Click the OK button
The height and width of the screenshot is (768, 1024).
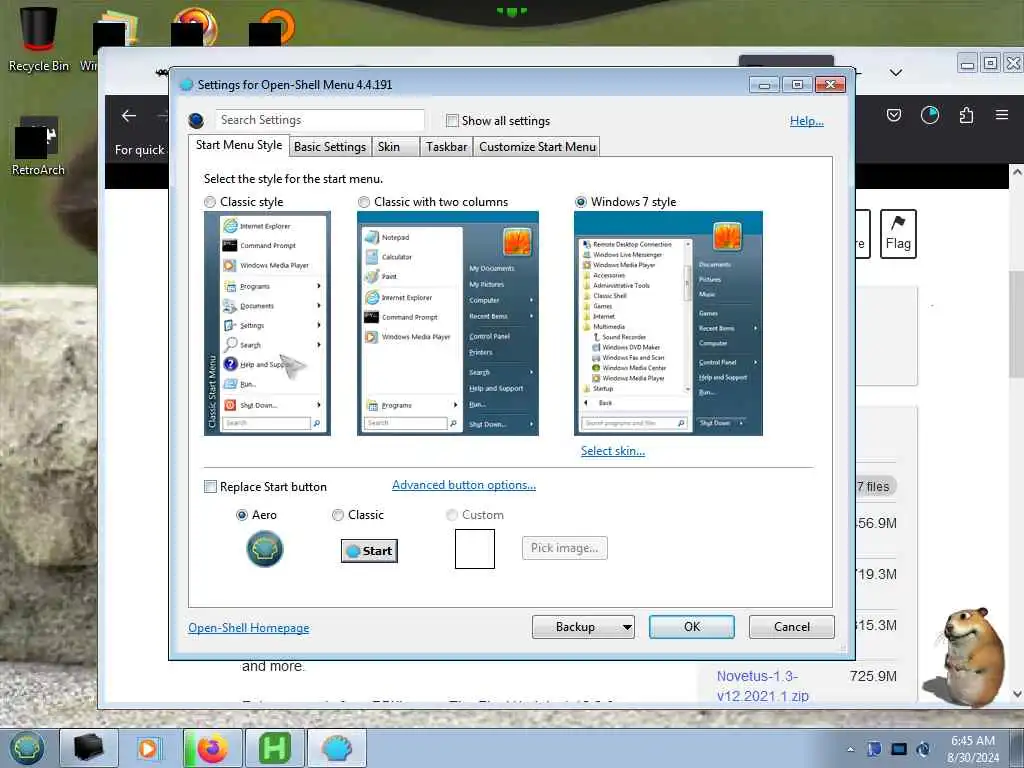[692, 627]
